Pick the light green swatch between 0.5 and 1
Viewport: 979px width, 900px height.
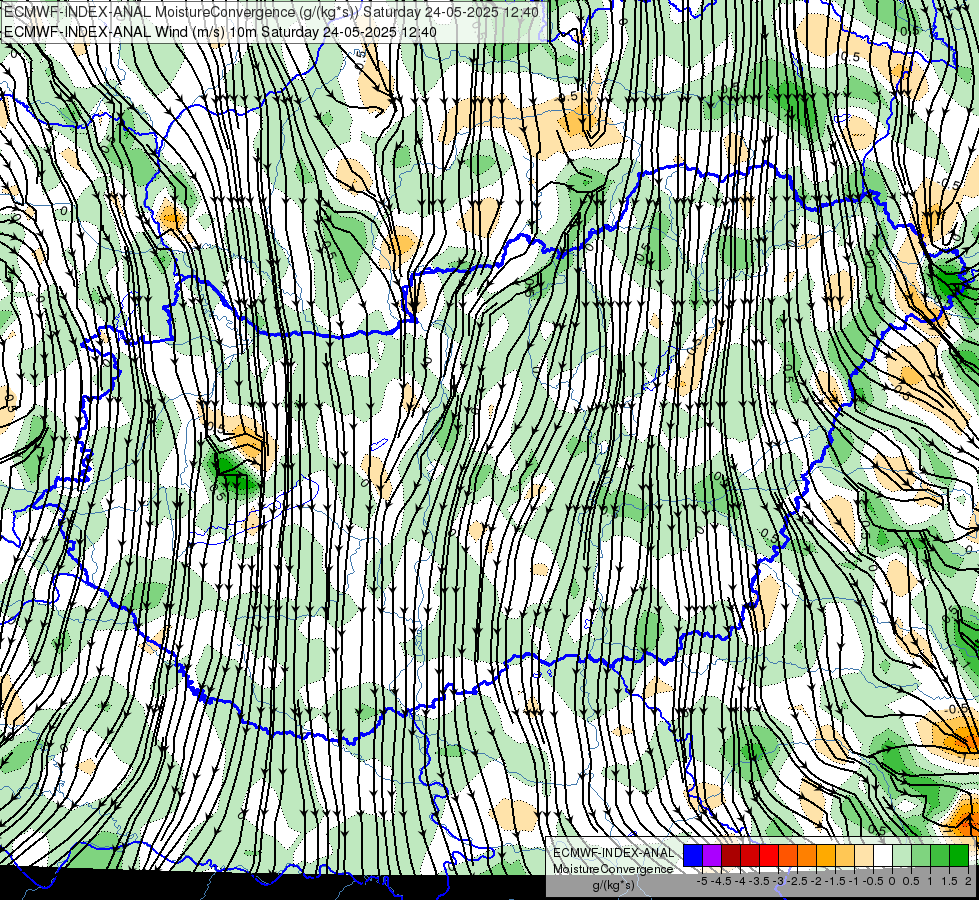pos(921,856)
